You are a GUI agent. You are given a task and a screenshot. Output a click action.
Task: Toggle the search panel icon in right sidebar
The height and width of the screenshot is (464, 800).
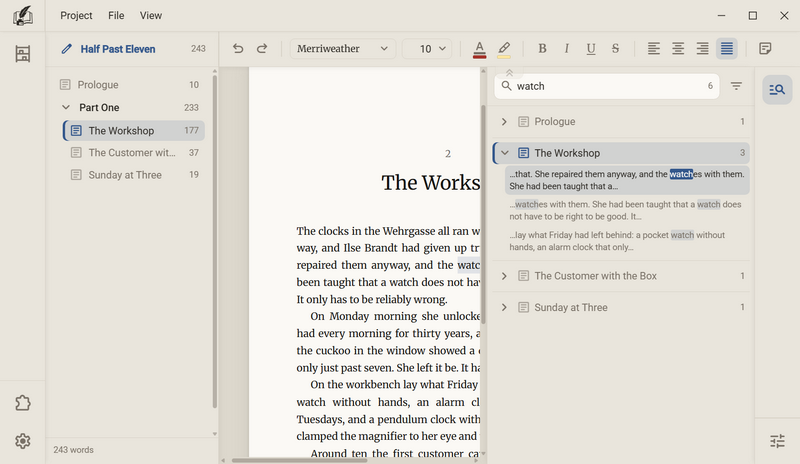pos(777,90)
